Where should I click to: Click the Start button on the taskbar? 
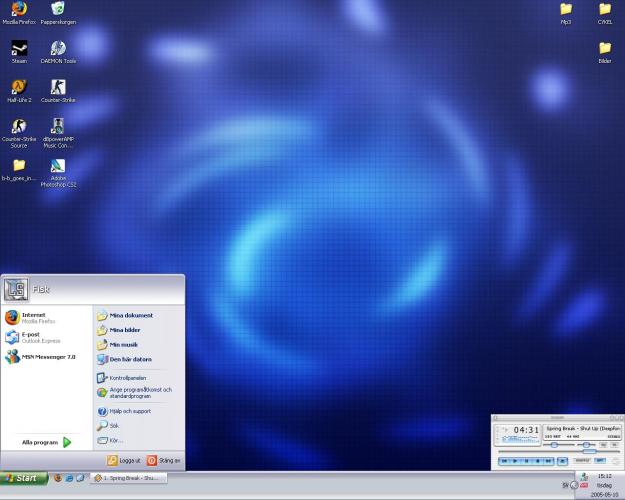(x=23, y=478)
